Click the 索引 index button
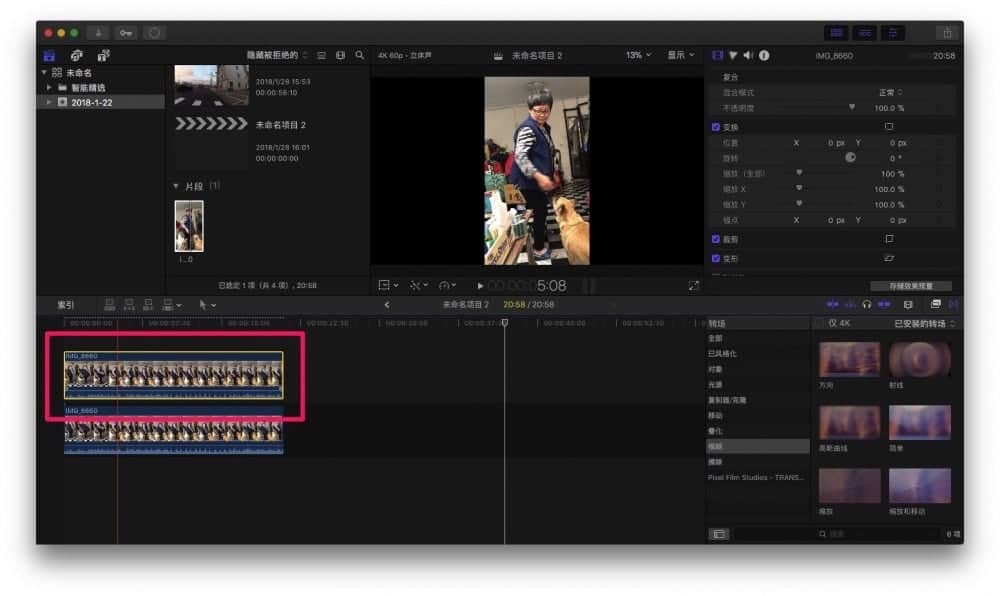Screen dimensions: 1000x596 point(66,305)
